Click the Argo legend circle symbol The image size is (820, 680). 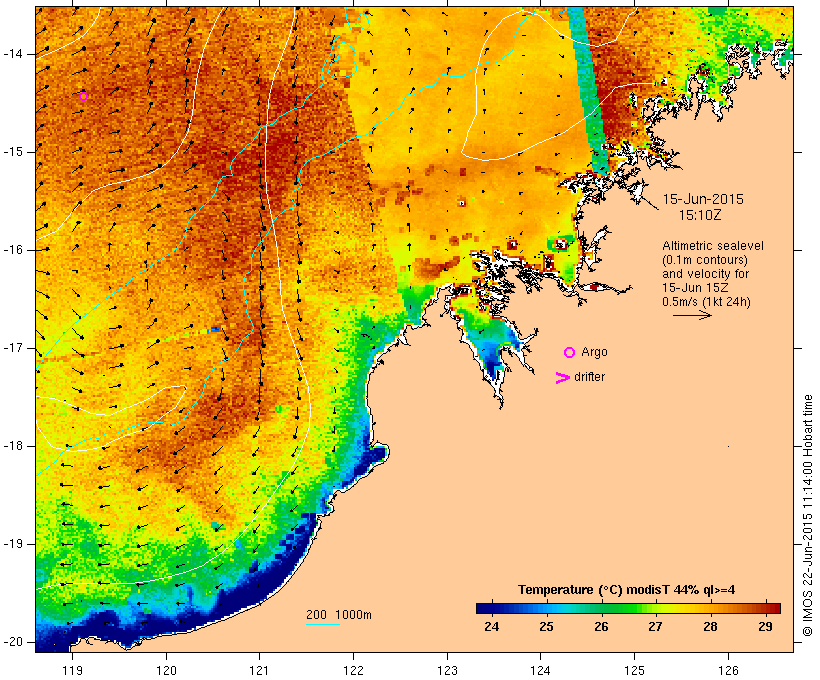tap(569, 353)
